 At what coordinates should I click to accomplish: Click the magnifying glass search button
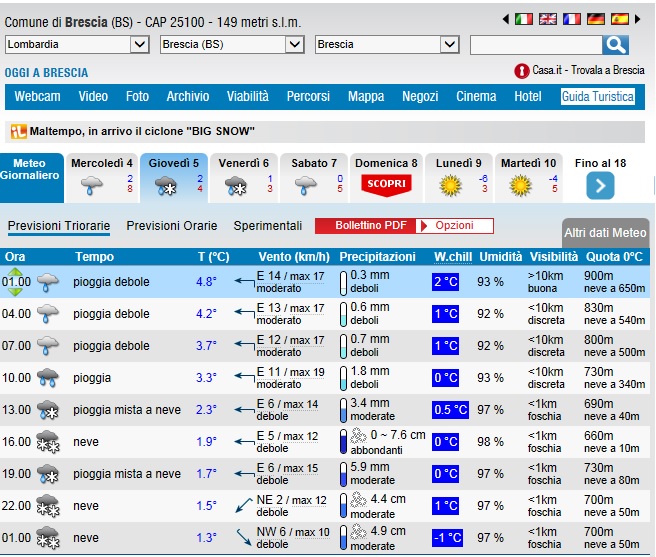pyautogui.click(x=616, y=45)
